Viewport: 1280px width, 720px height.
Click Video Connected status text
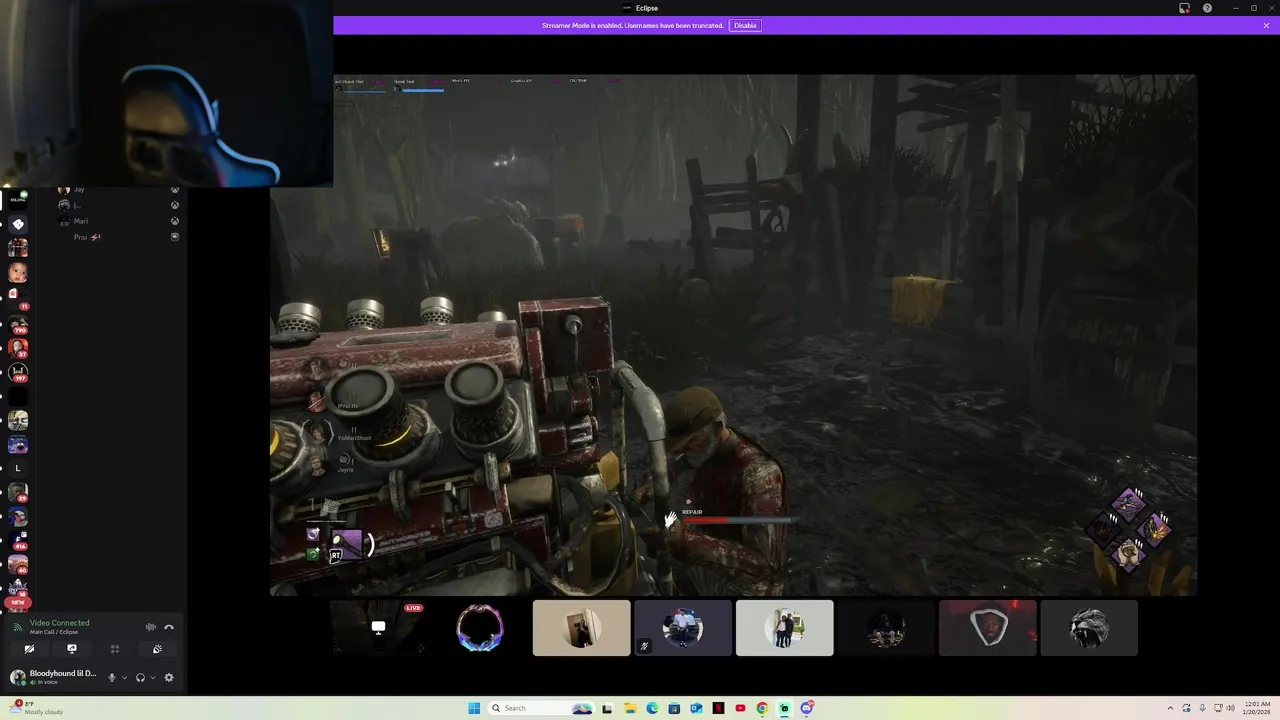click(59, 623)
